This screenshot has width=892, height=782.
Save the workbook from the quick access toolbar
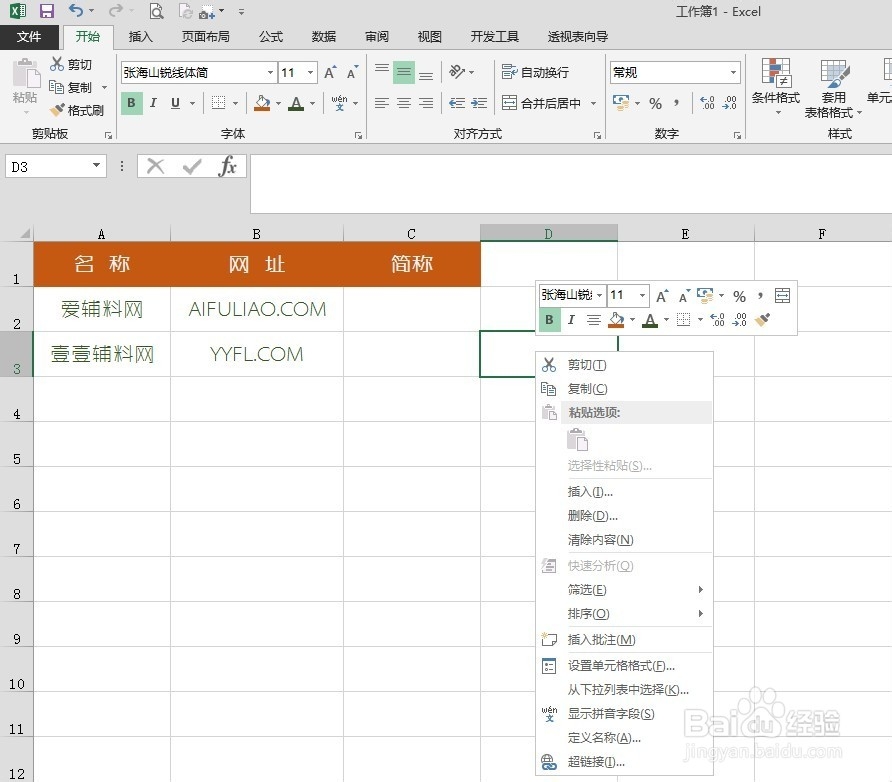46,11
